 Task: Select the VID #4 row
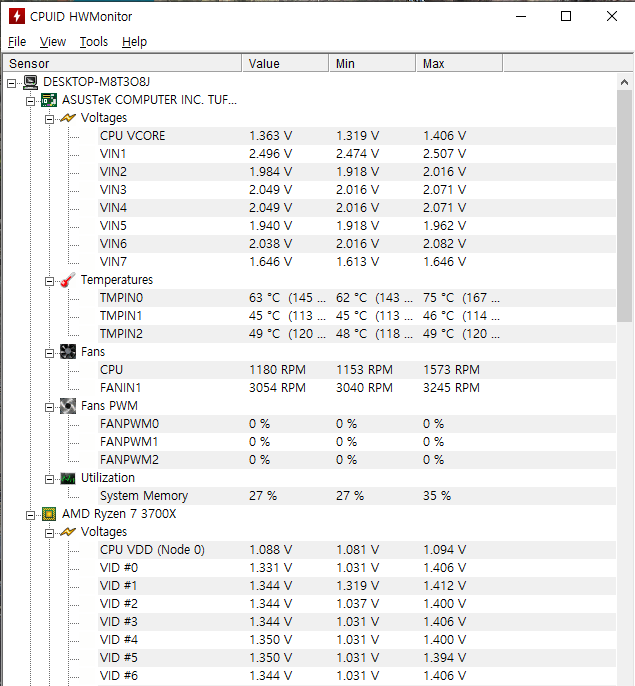pyautogui.click(x=357, y=640)
